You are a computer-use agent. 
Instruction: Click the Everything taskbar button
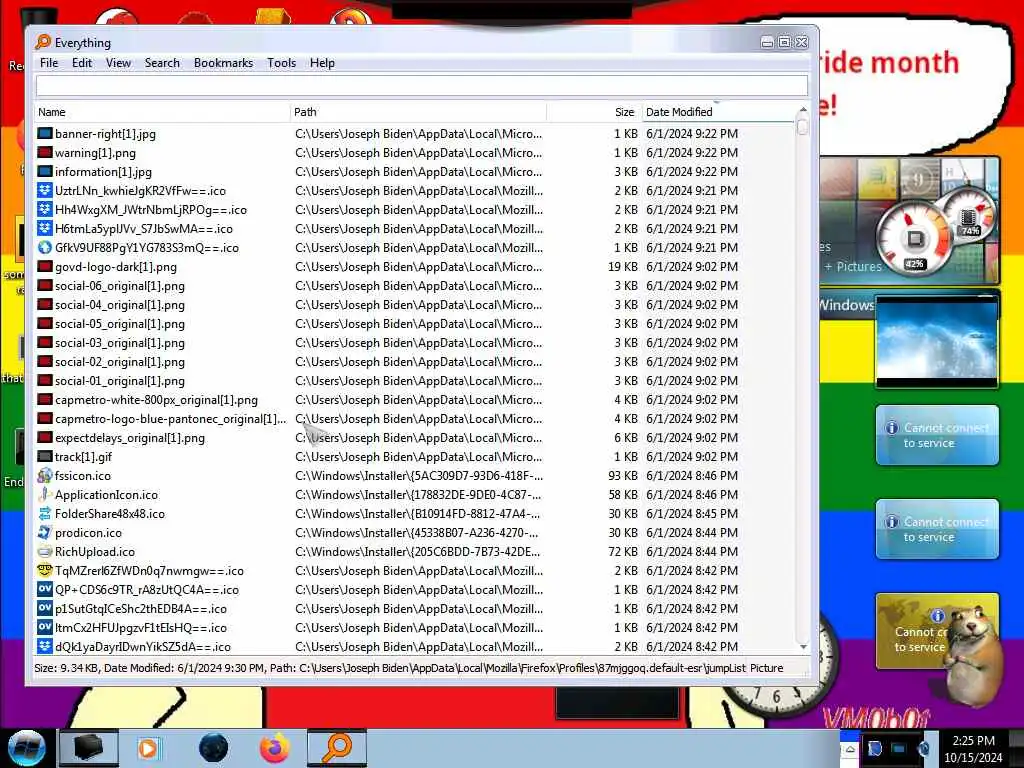[337, 748]
